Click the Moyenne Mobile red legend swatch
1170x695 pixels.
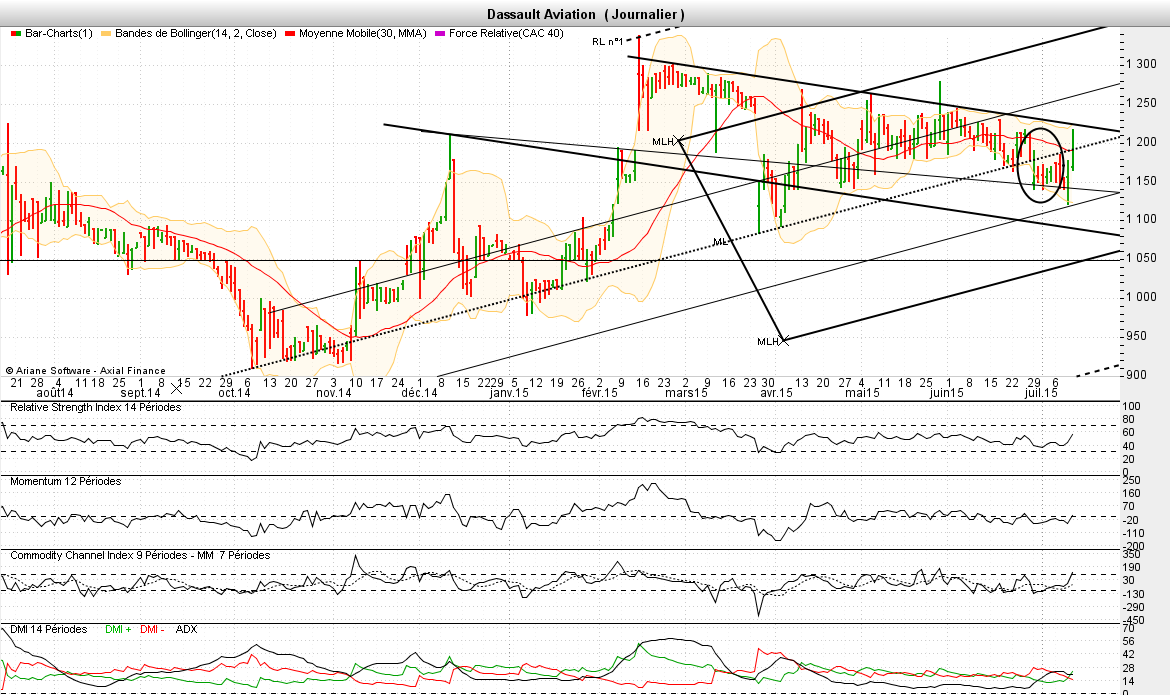[x=290, y=34]
